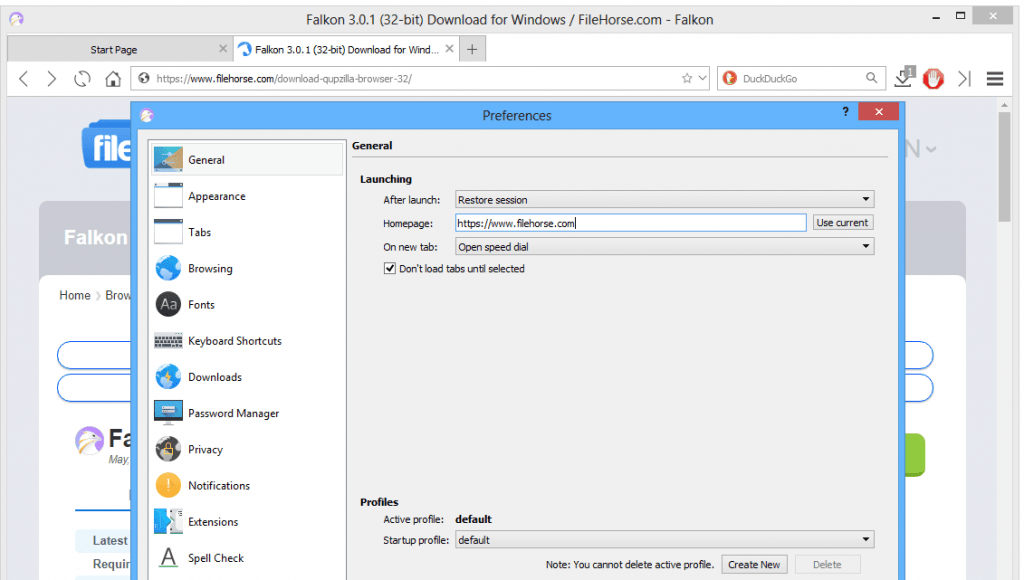Close the Preferences dialog

[x=879, y=112]
